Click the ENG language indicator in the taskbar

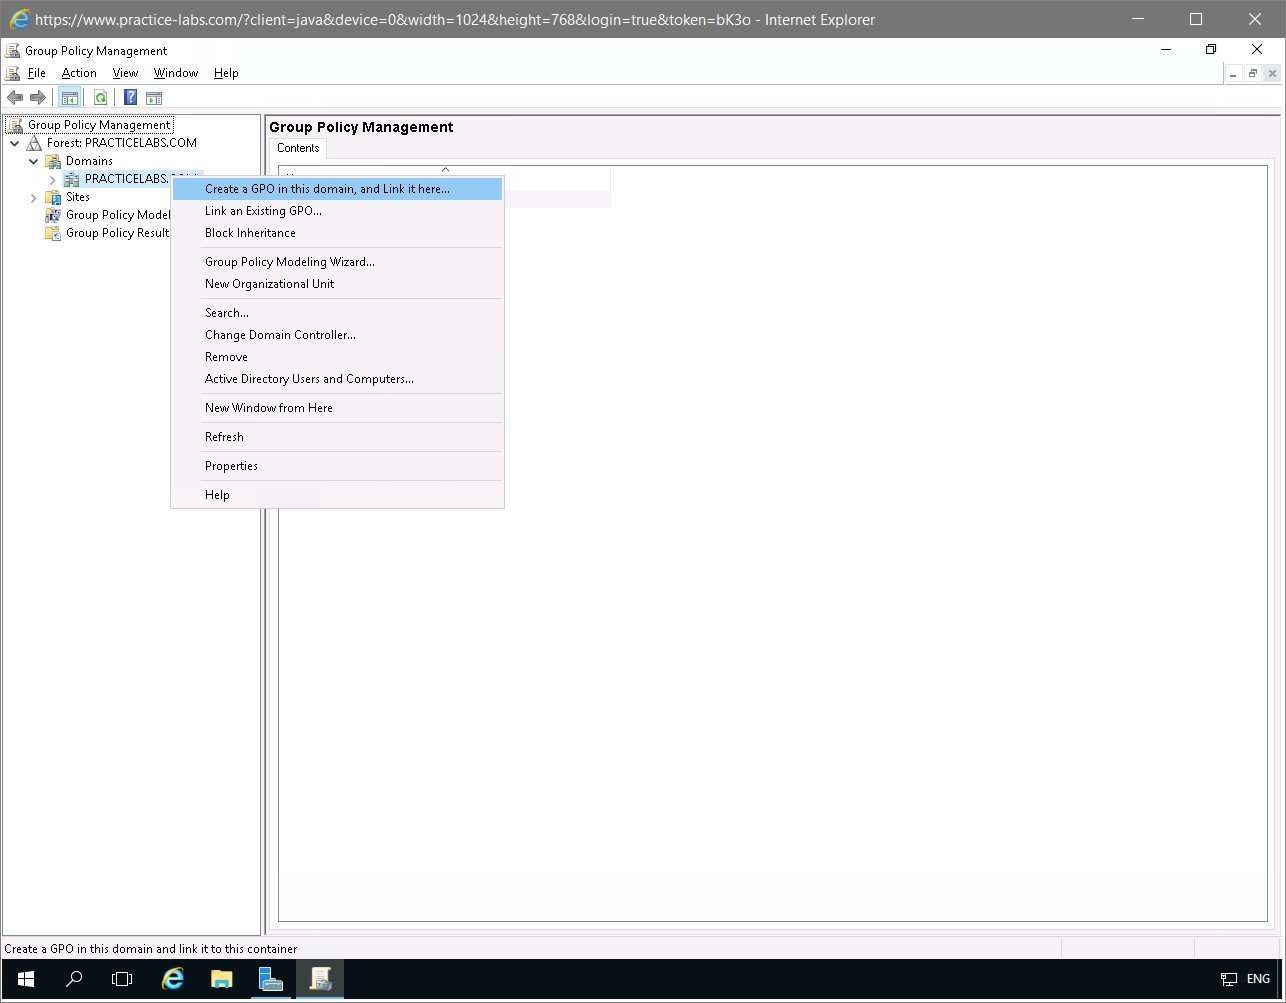(1257, 979)
